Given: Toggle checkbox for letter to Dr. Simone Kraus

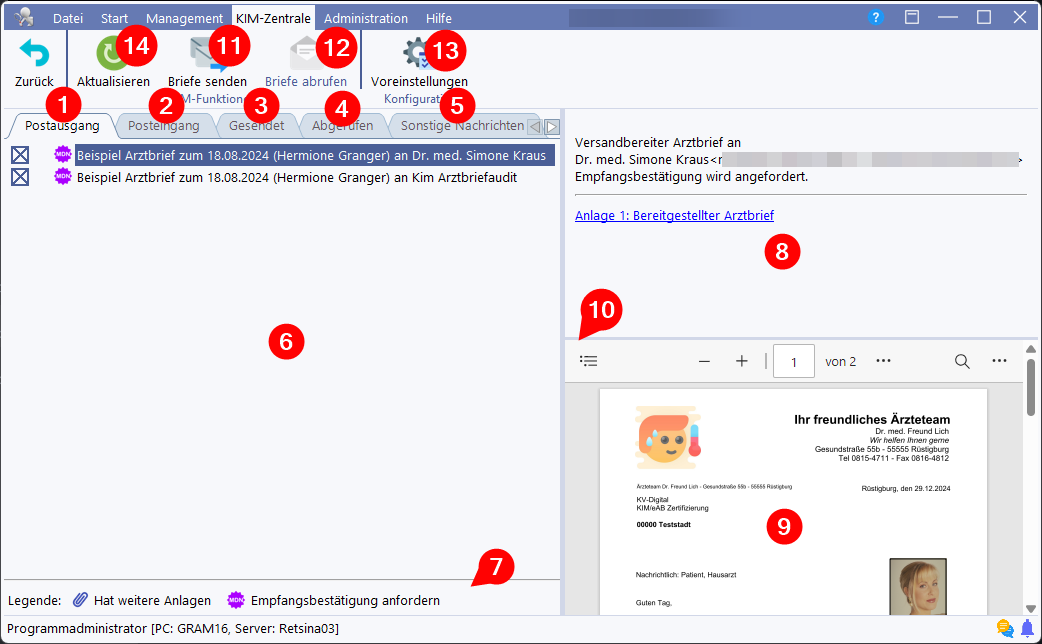Looking at the screenshot, I should 20,155.
